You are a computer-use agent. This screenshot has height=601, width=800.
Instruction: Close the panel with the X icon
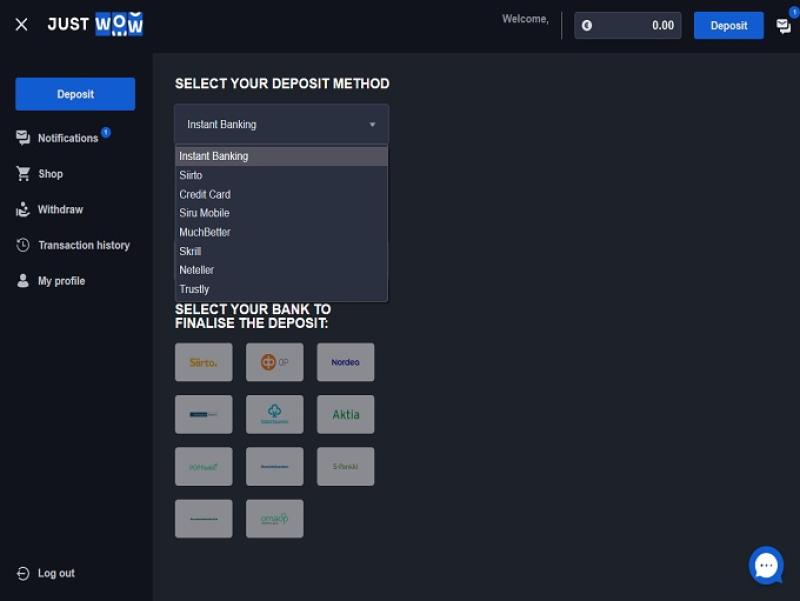(21, 25)
